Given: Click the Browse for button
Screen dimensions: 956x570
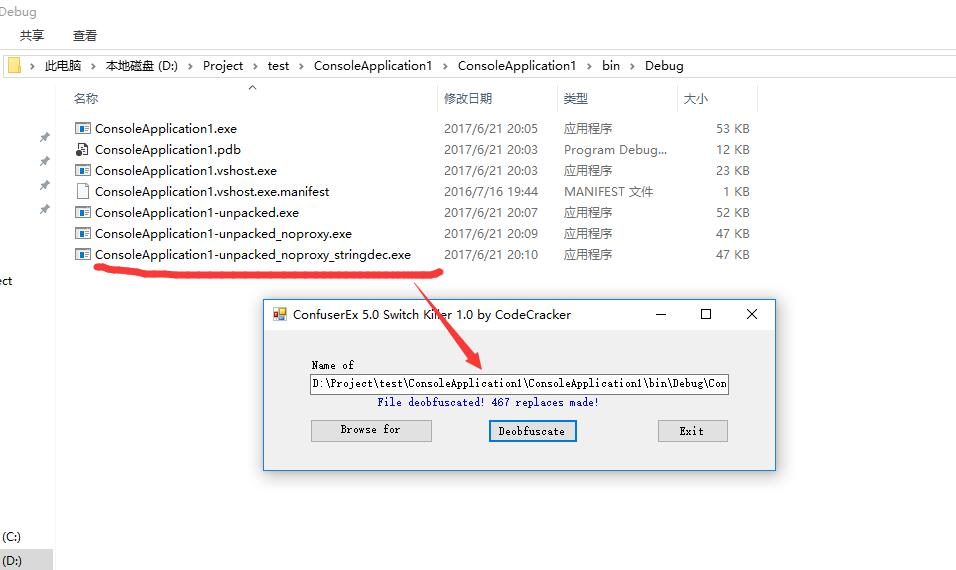Looking at the screenshot, I should [x=371, y=430].
